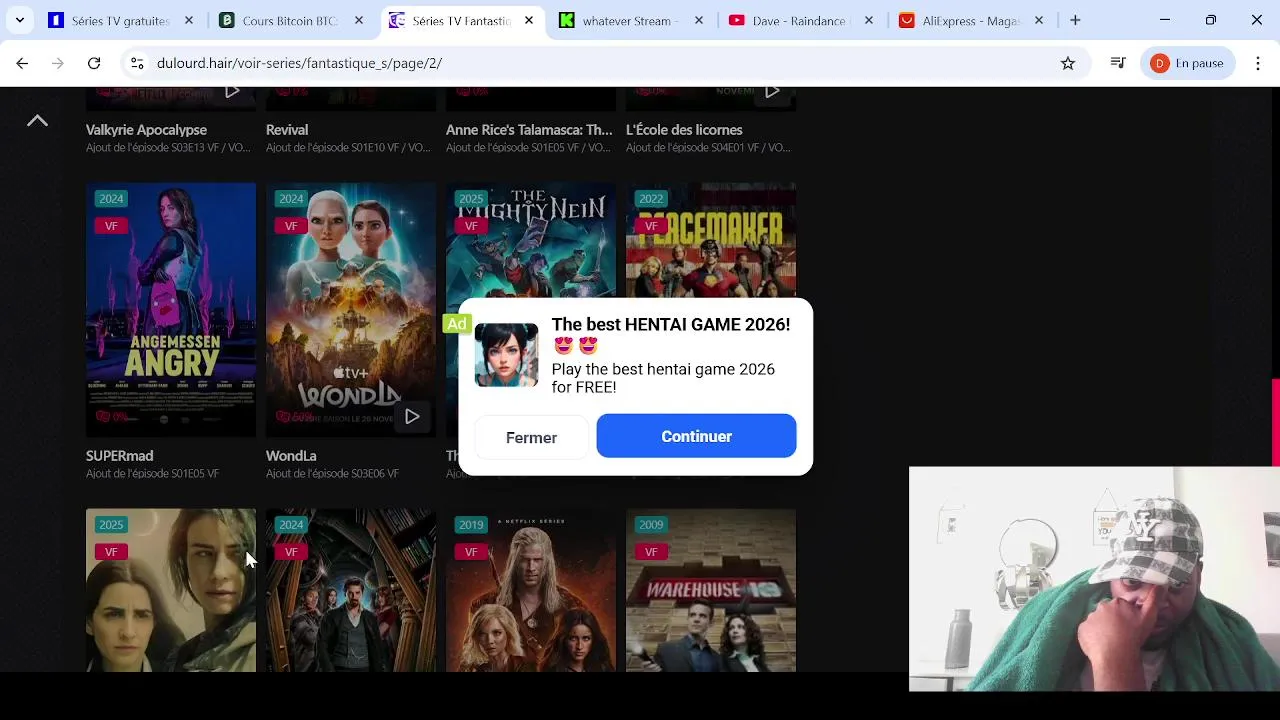This screenshot has width=1280, height=720.
Task: Switch to Séries TV gratuites tab
Action: point(120,20)
